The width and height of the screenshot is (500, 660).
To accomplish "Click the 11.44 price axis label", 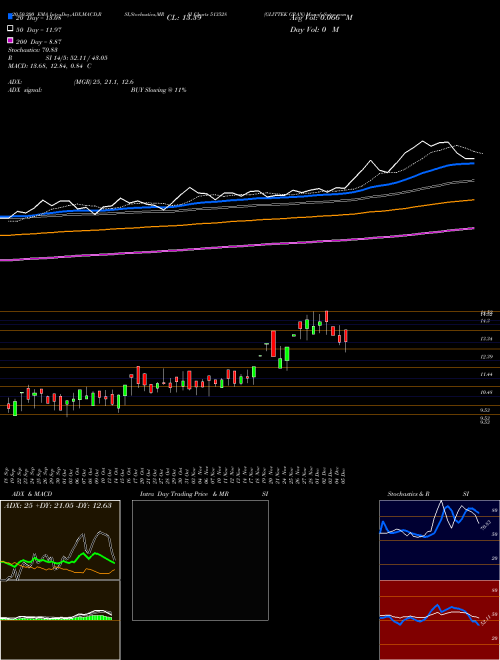I will click(487, 374).
